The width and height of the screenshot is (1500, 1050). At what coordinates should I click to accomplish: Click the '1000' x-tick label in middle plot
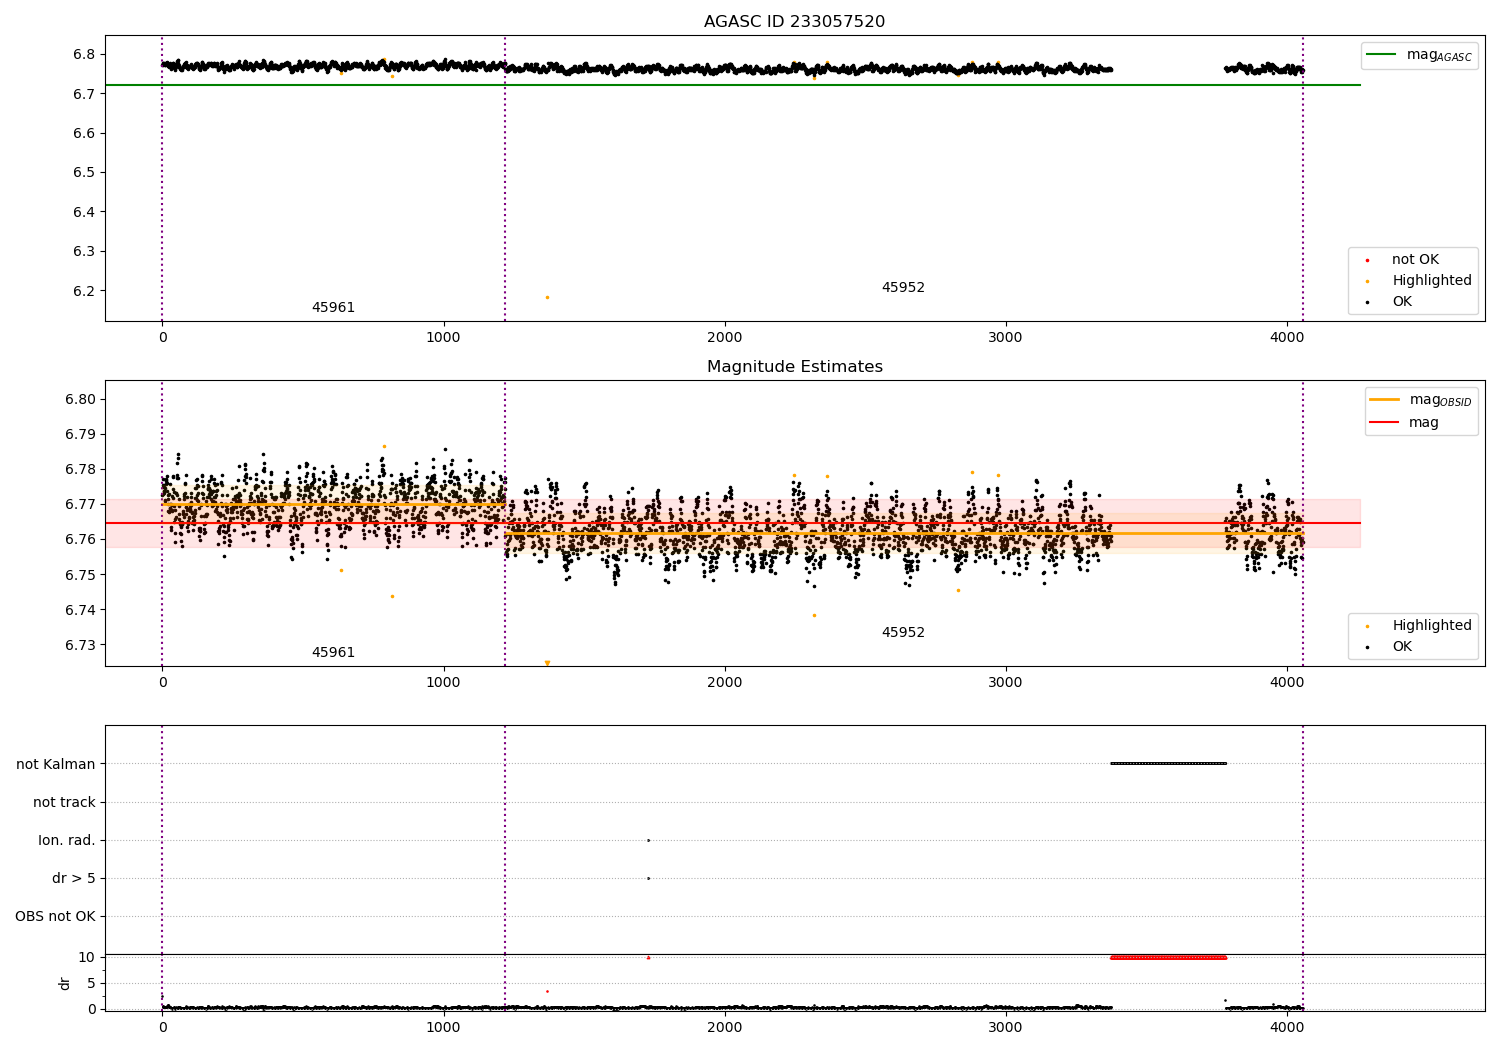443,682
